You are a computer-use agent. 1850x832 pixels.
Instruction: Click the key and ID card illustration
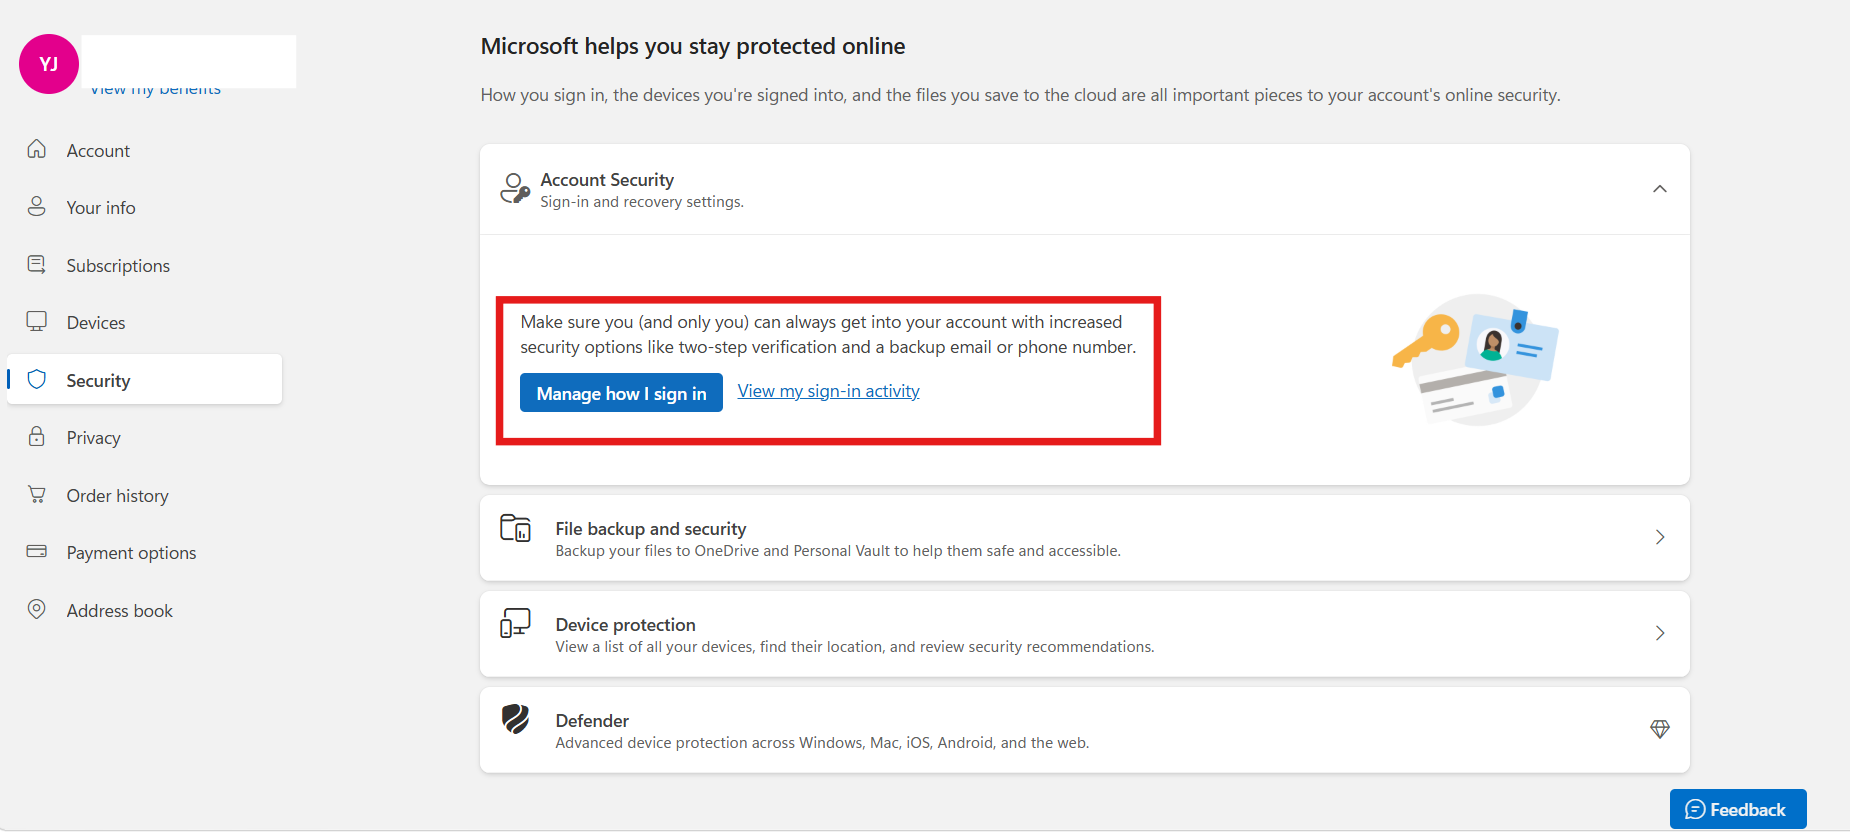1475,360
